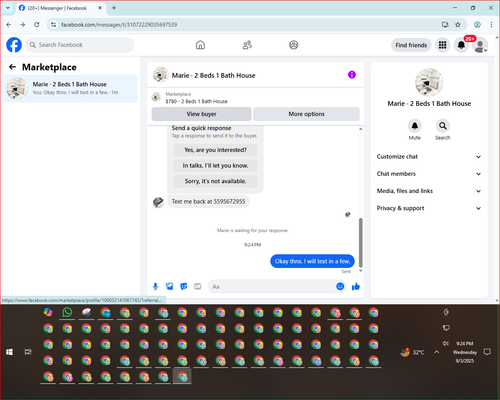Expand the Media, files and links section
The height and width of the screenshot is (400, 500).
(x=429, y=191)
